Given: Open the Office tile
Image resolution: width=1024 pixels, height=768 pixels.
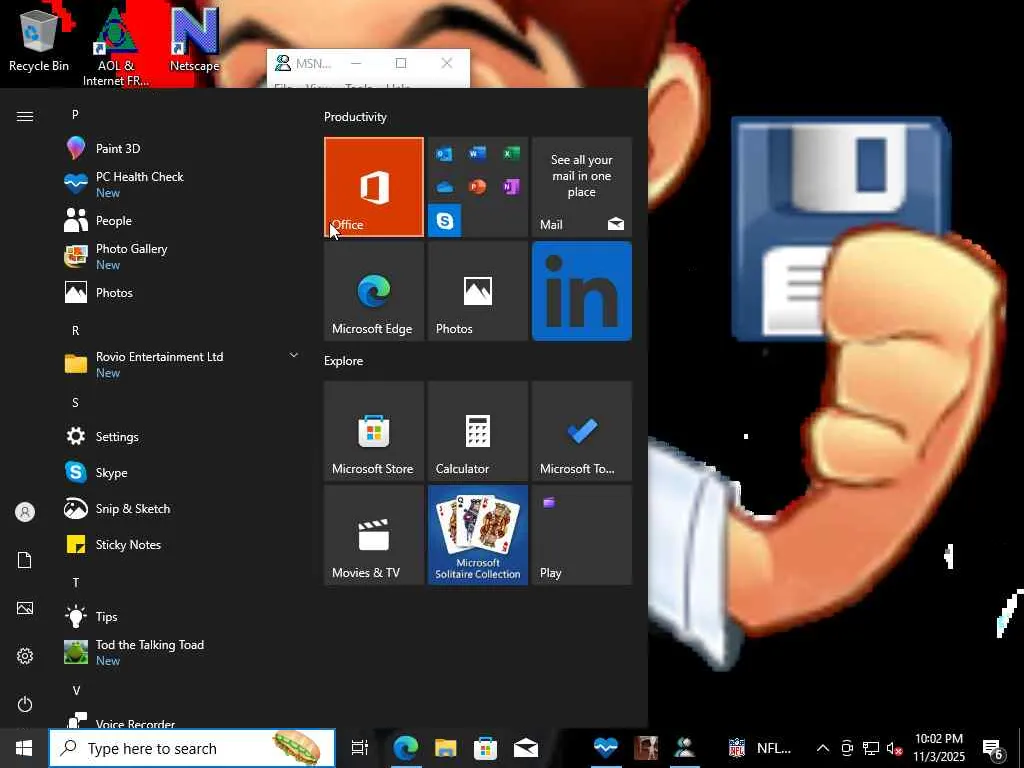Looking at the screenshot, I should (374, 187).
